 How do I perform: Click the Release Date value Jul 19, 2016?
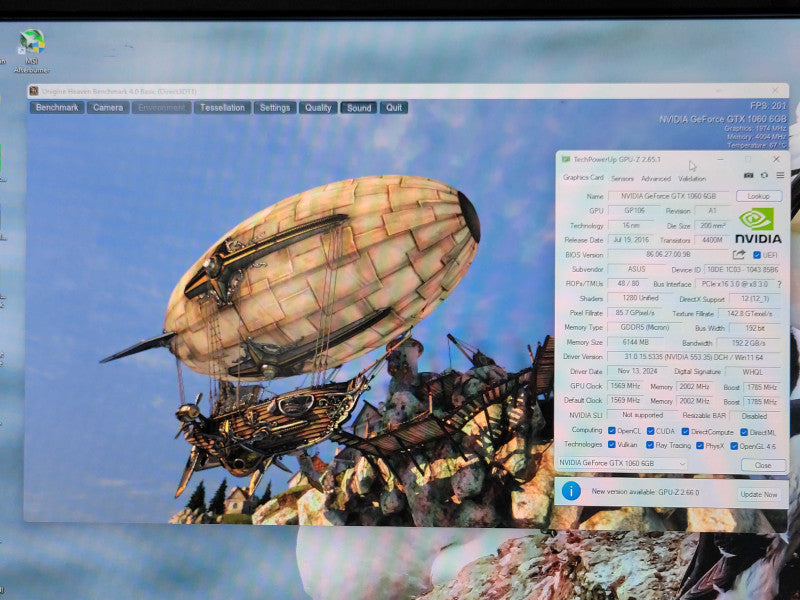pyautogui.click(x=631, y=239)
